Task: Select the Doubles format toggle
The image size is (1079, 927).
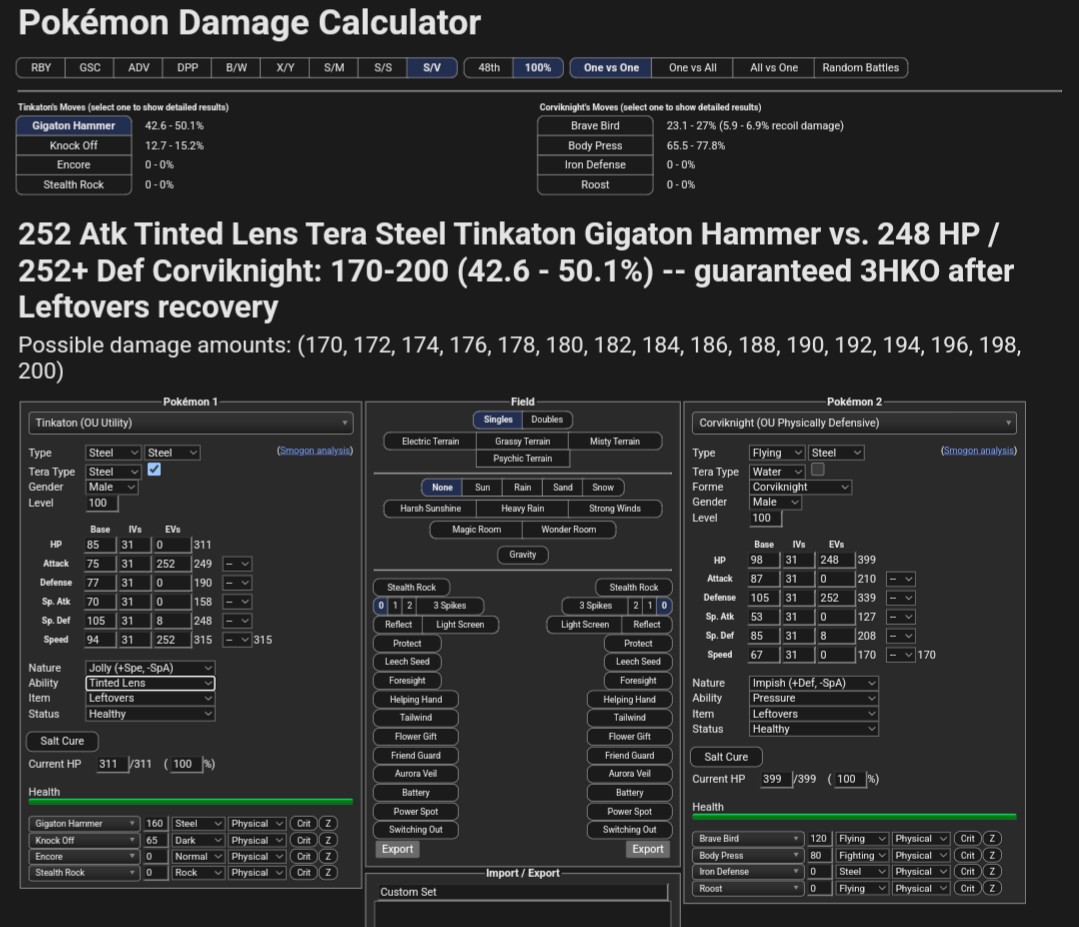Action: (x=547, y=420)
